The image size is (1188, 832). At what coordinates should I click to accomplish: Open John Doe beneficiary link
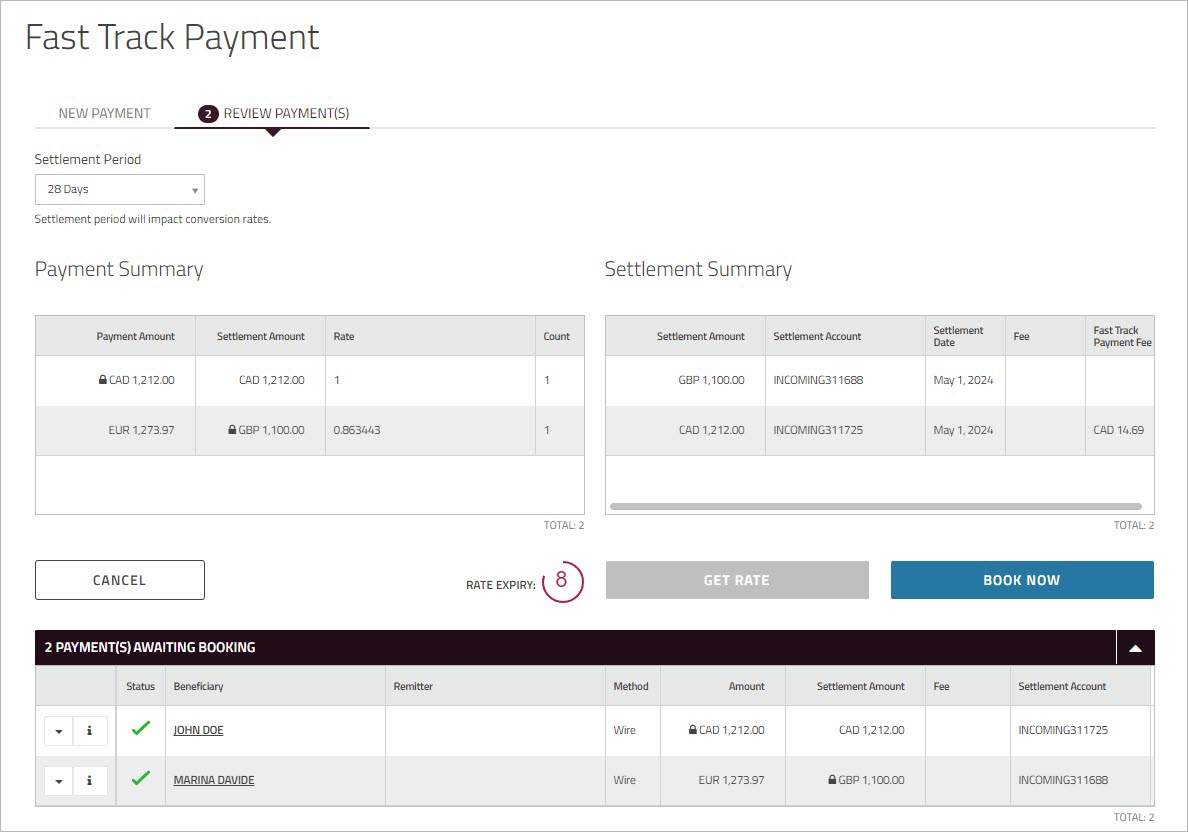click(x=199, y=730)
